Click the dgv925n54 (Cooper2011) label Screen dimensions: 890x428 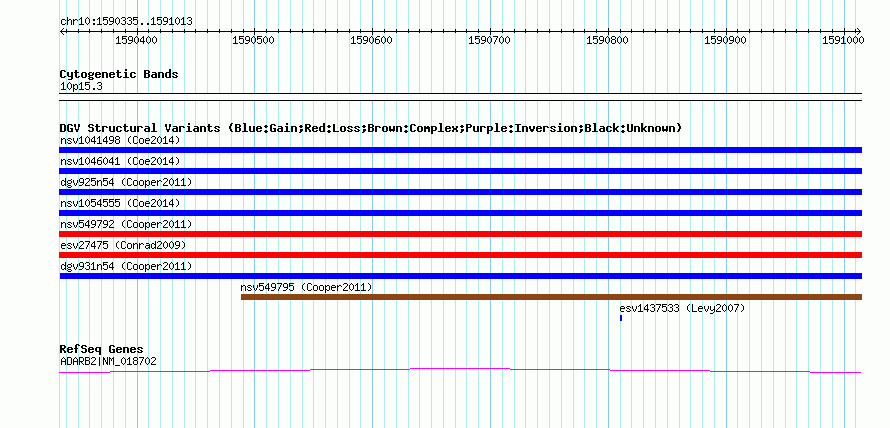pos(126,182)
